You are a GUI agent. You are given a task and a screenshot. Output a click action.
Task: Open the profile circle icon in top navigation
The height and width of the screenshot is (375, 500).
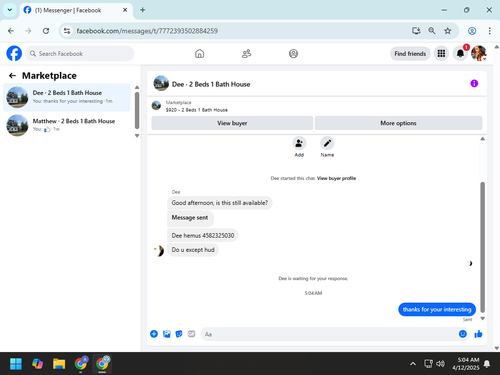[x=293, y=54]
